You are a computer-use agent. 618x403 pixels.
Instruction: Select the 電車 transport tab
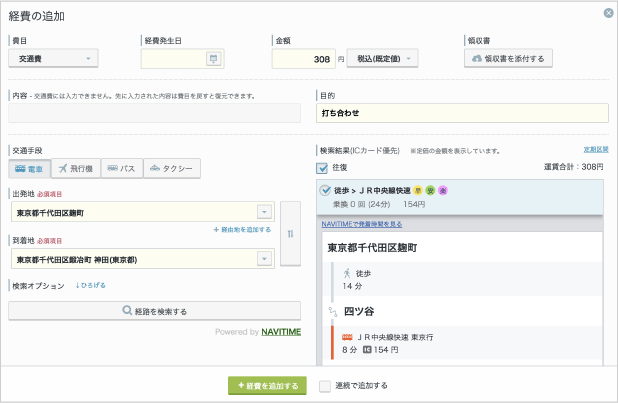[29, 168]
